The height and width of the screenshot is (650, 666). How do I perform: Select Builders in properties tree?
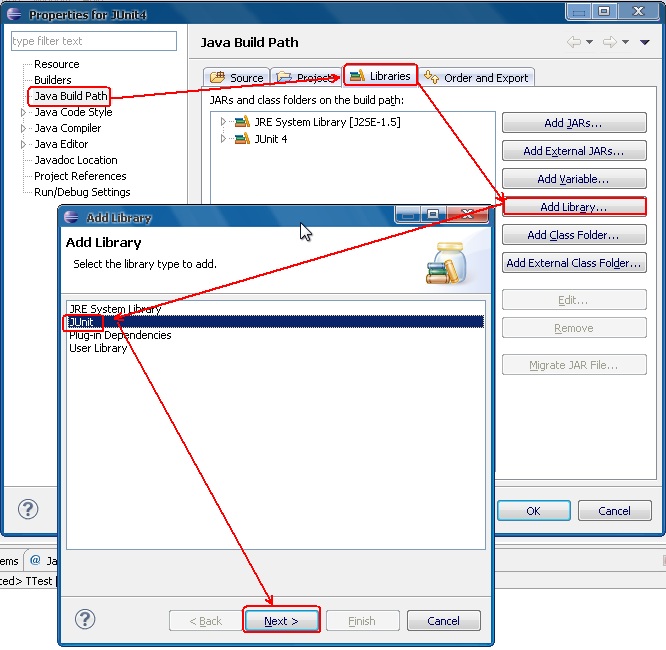coord(53,80)
